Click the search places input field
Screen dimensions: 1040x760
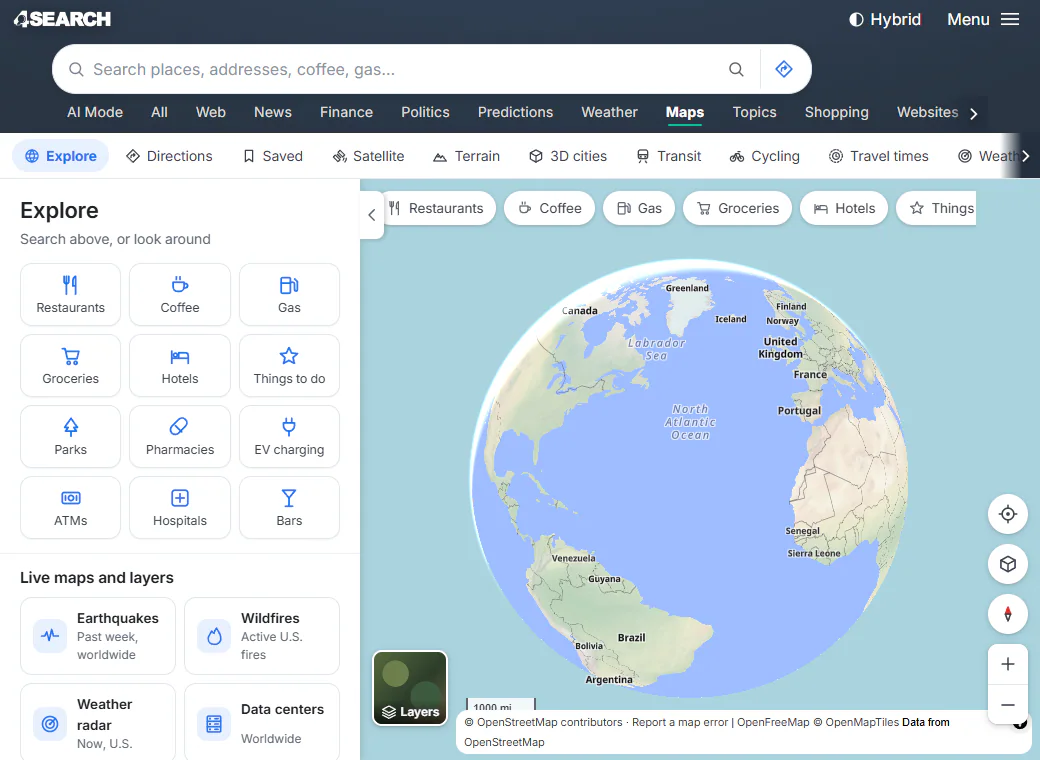(x=405, y=69)
